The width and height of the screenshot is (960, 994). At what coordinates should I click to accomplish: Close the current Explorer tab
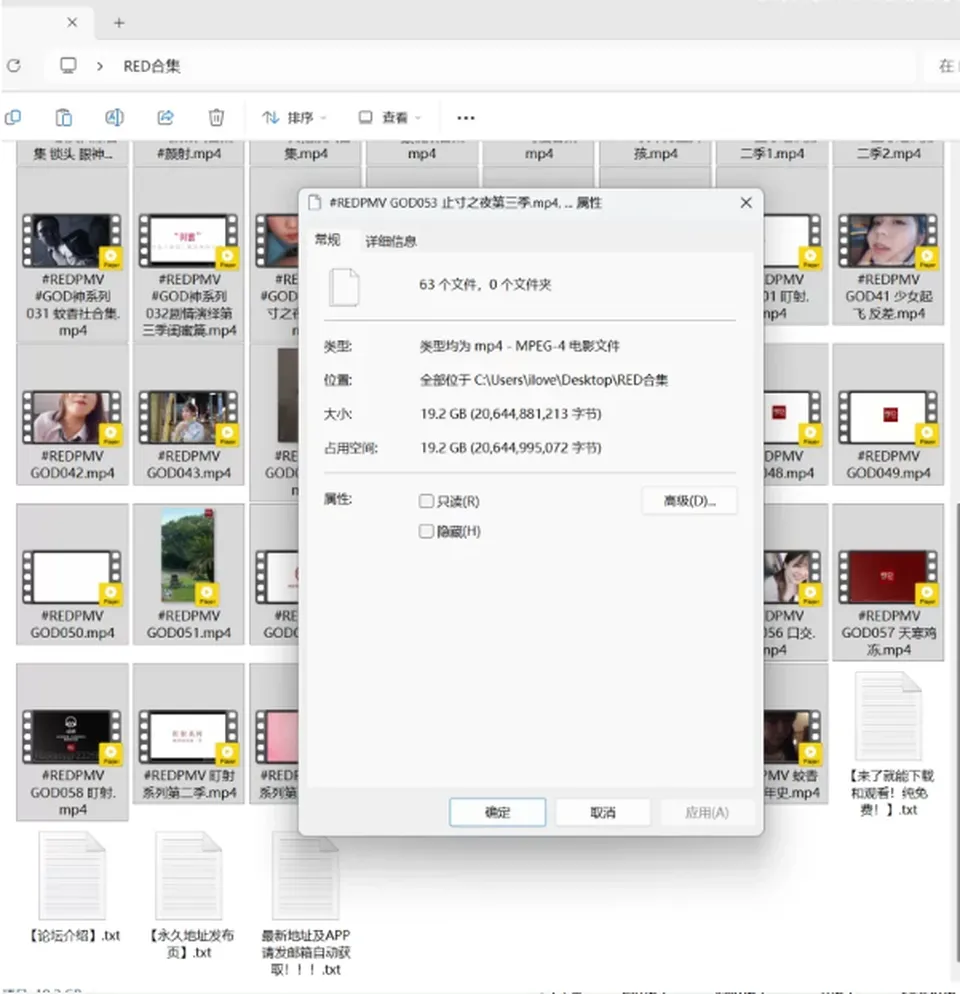(x=72, y=22)
